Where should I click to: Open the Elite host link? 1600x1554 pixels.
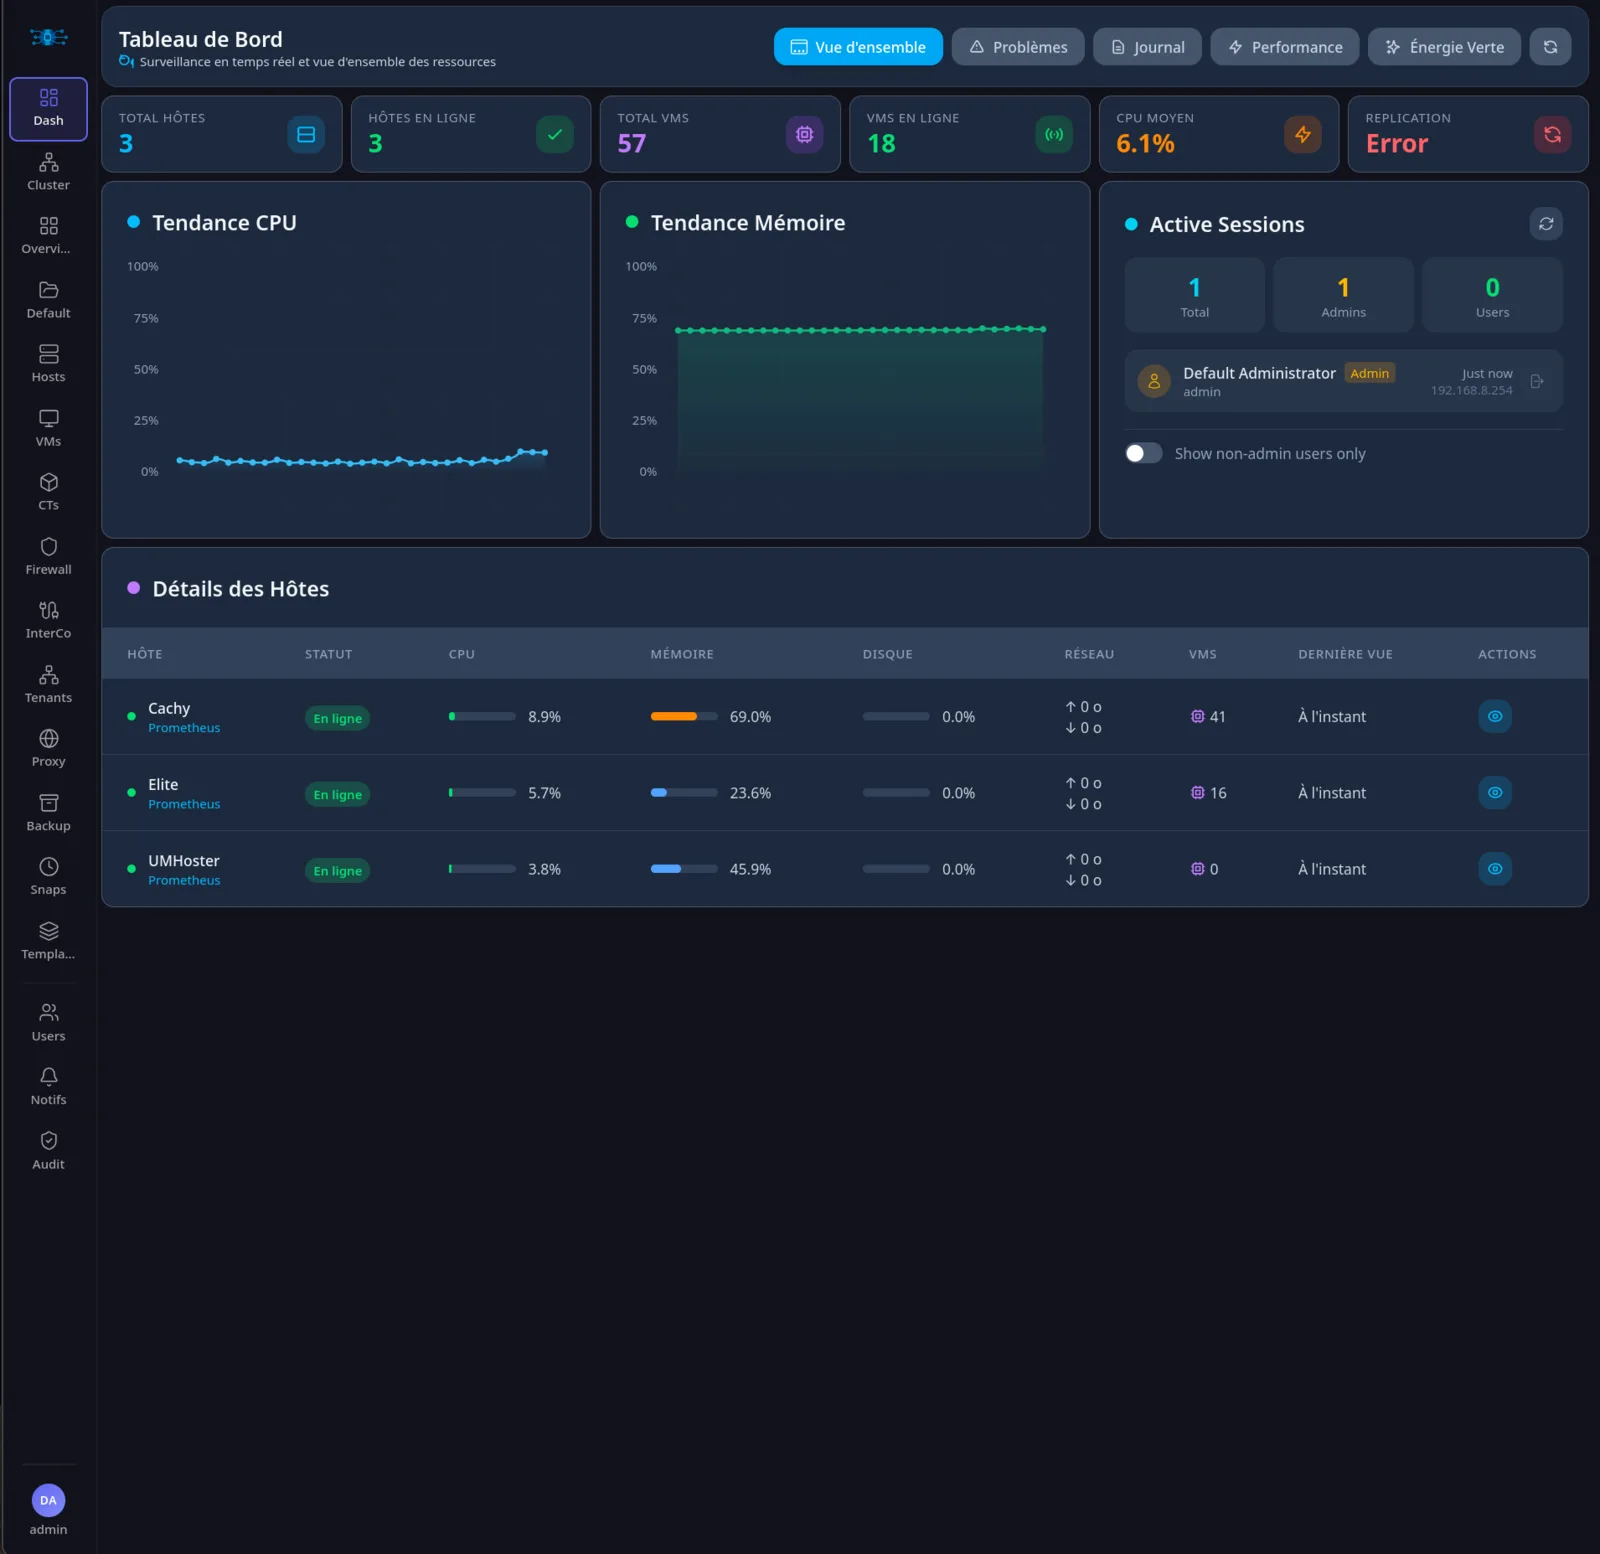click(x=163, y=785)
